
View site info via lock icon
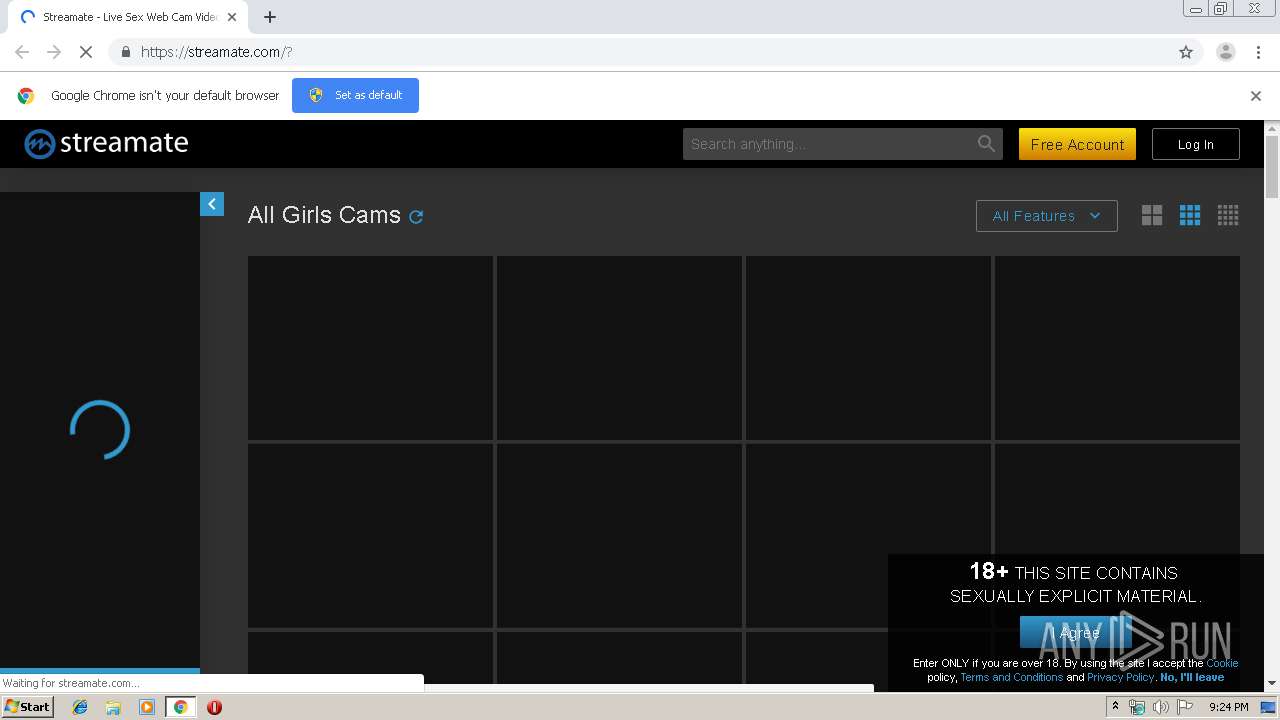click(125, 52)
